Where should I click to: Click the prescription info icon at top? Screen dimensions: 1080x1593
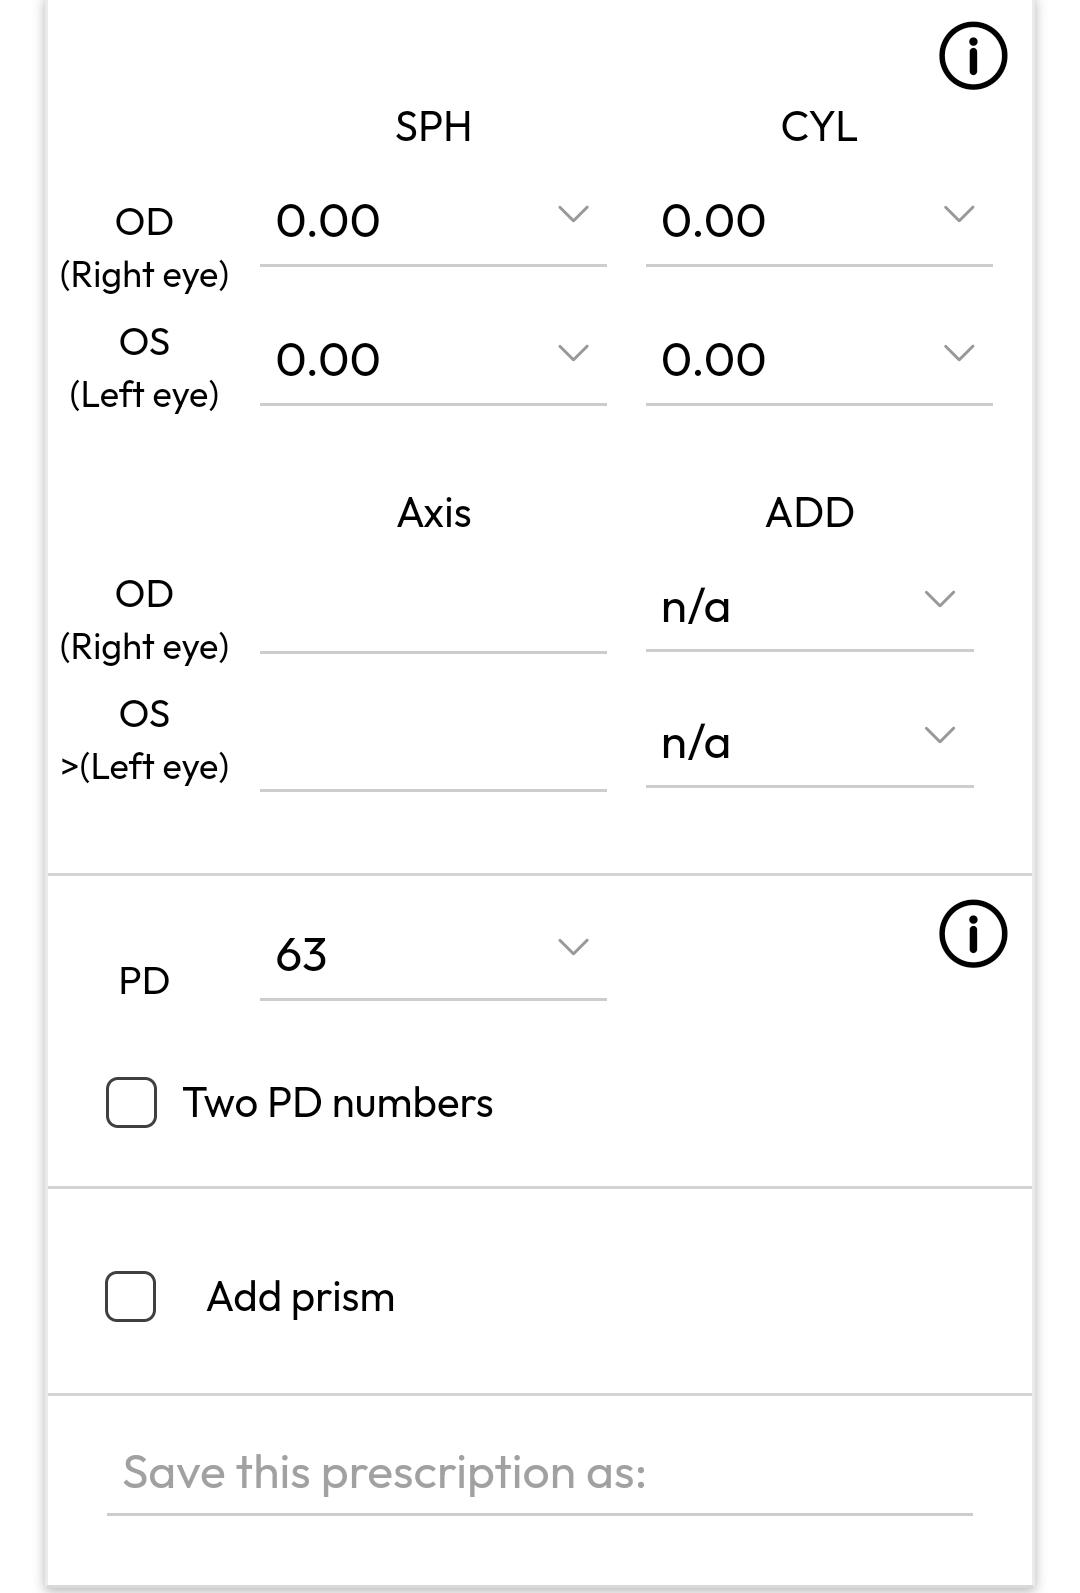click(x=971, y=56)
